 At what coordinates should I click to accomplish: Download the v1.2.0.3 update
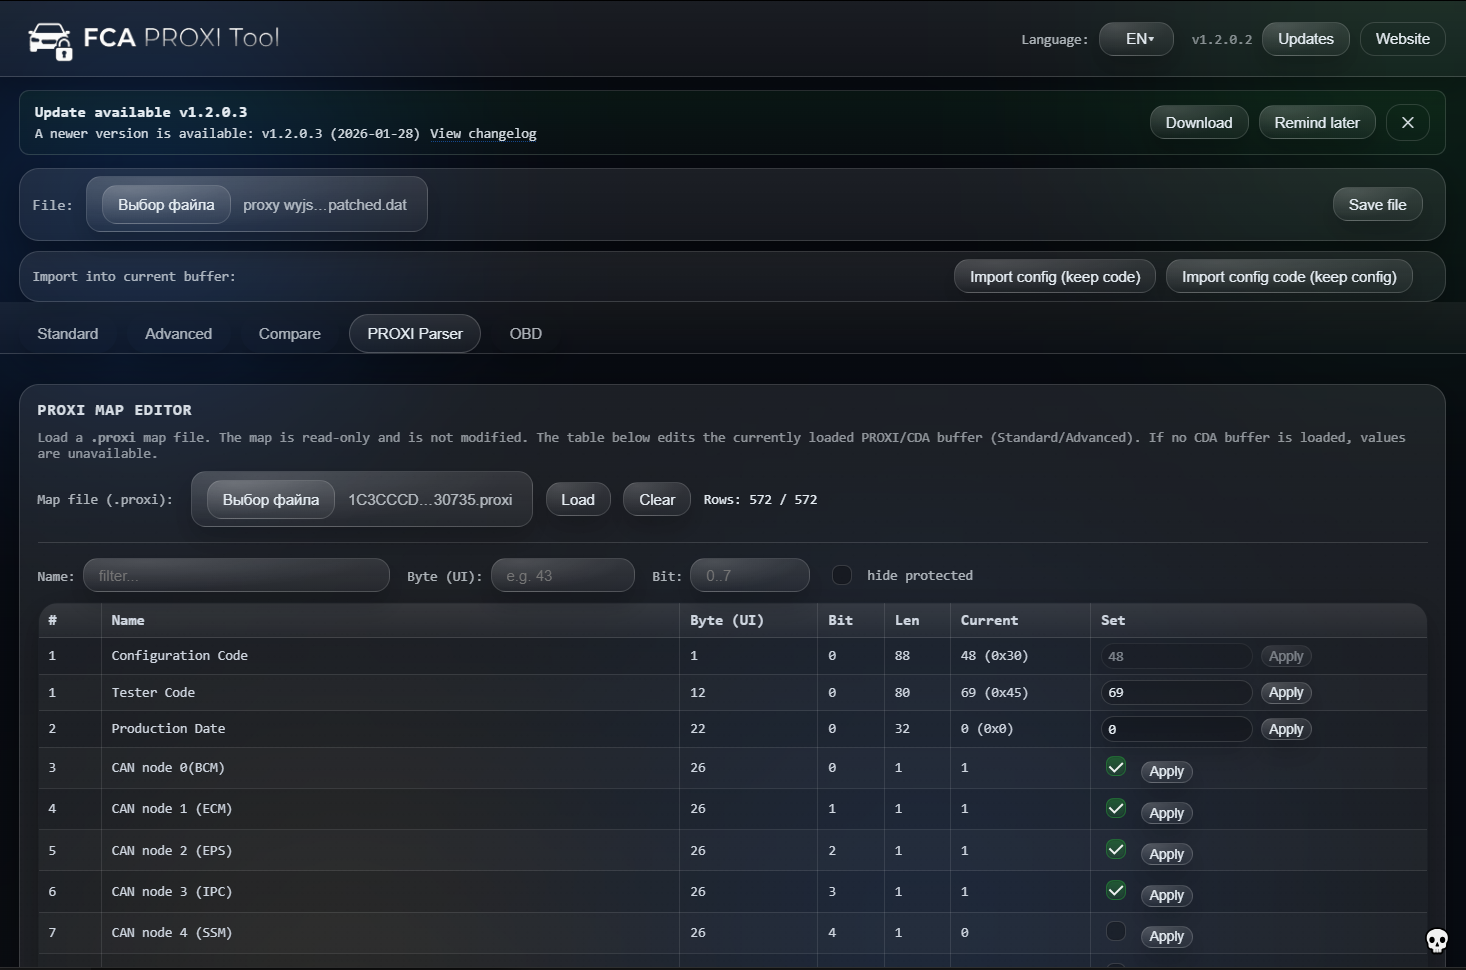[1198, 122]
